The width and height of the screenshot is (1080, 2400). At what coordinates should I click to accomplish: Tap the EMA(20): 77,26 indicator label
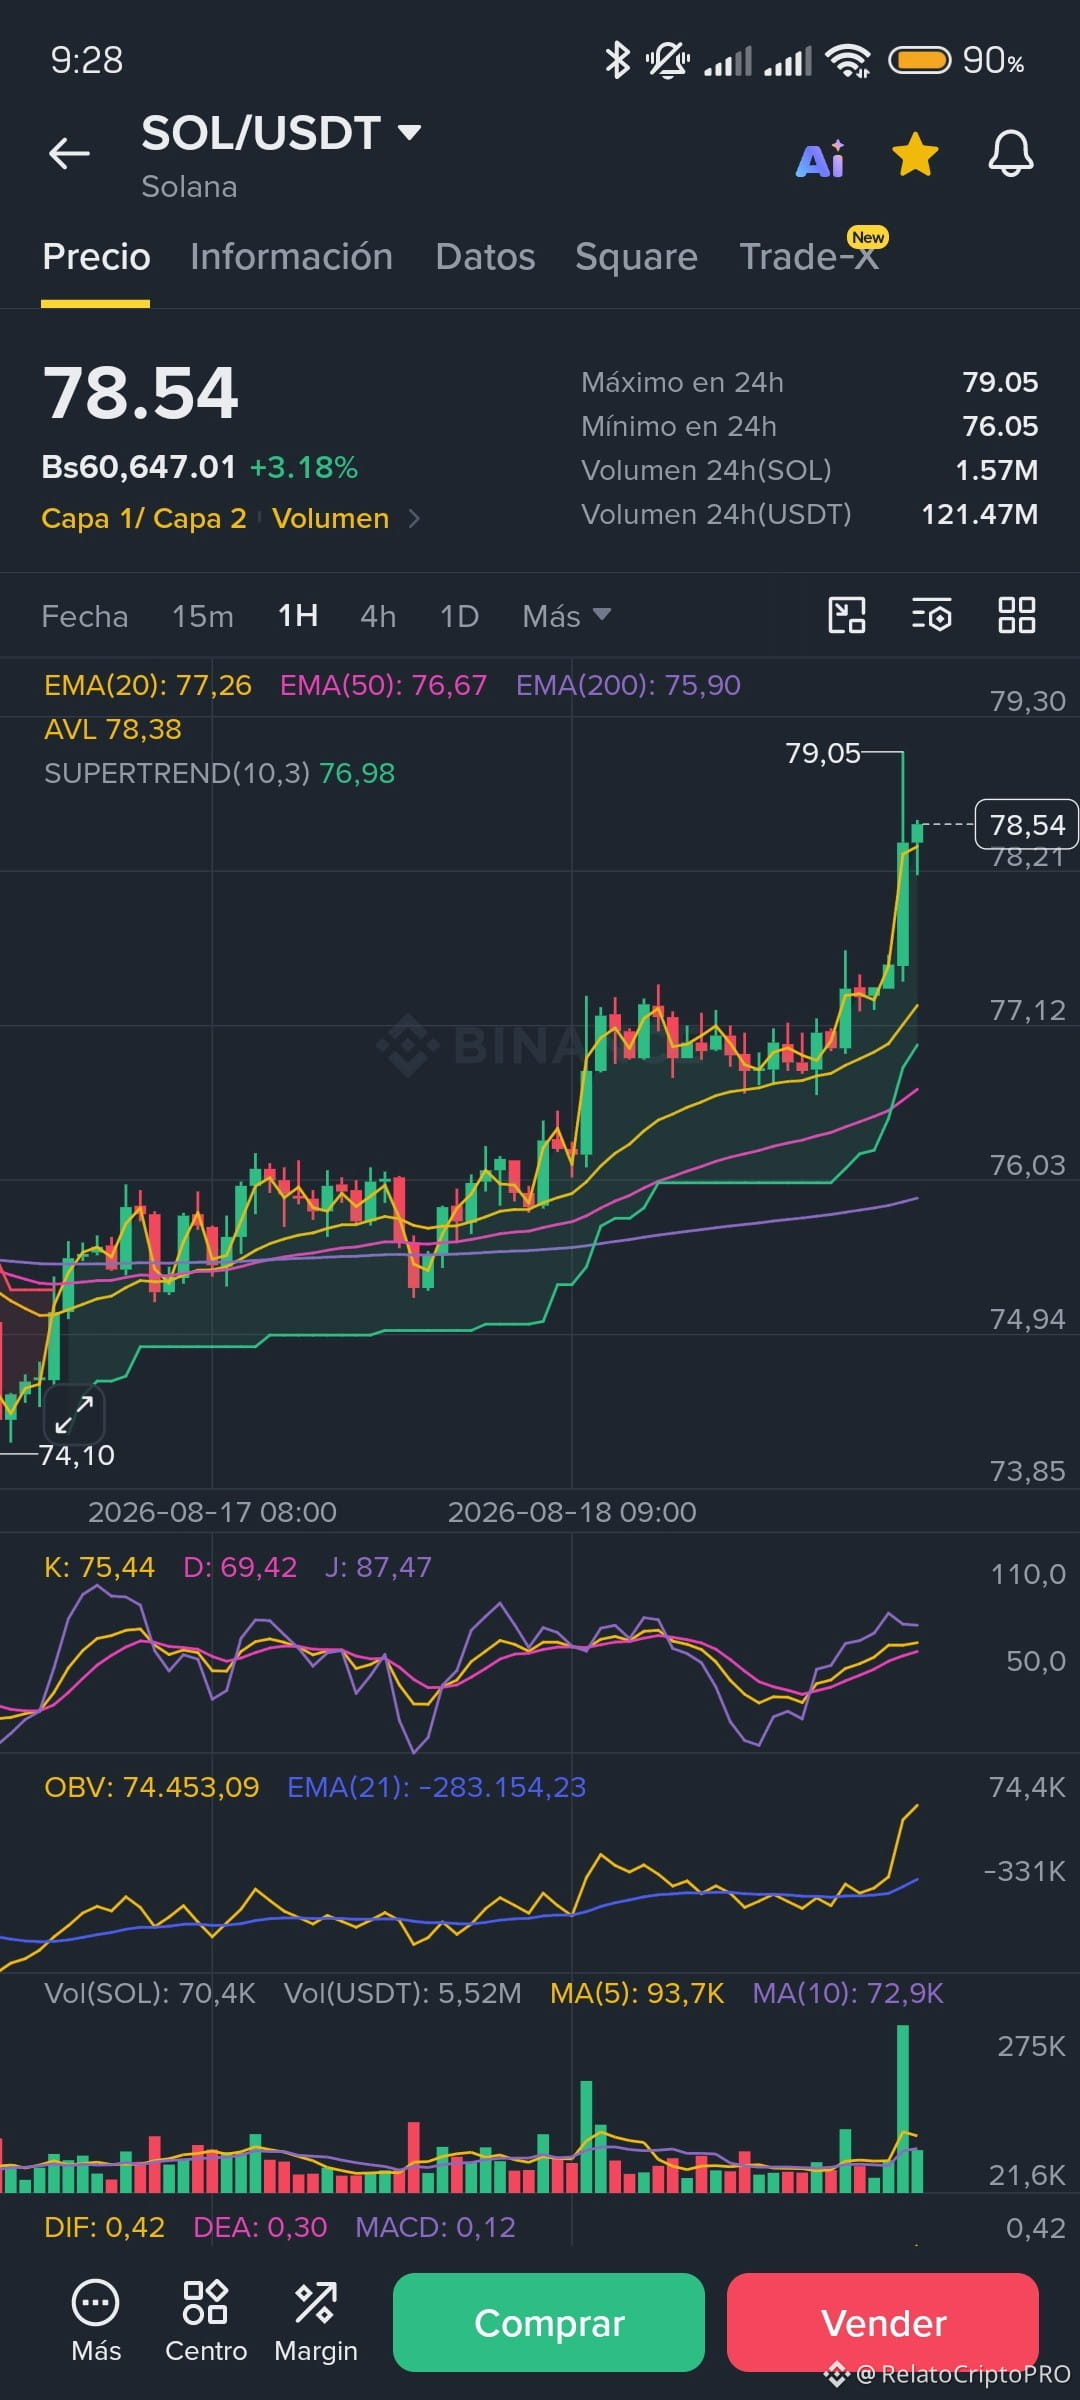click(x=148, y=685)
